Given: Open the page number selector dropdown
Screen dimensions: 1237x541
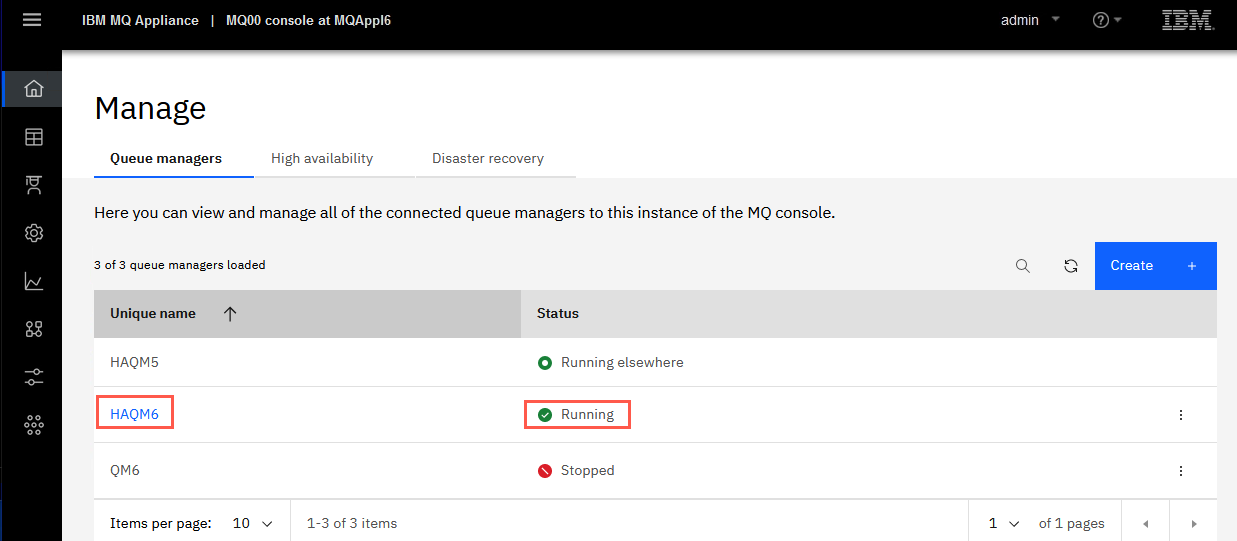Looking at the screenshot, I should point(1003,523).
